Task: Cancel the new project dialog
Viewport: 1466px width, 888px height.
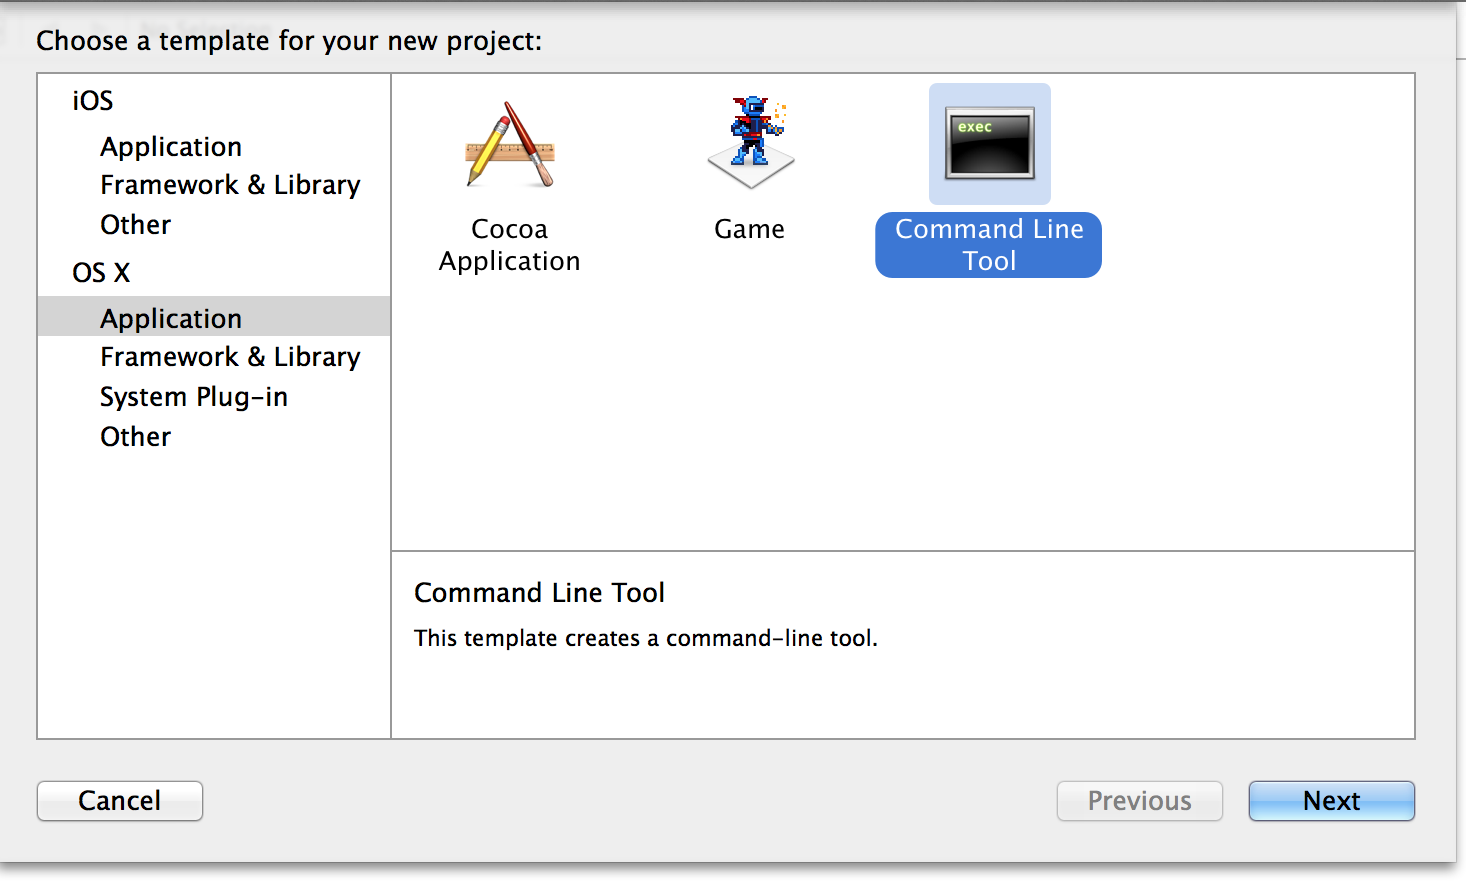Action: [x=120, y=801]
